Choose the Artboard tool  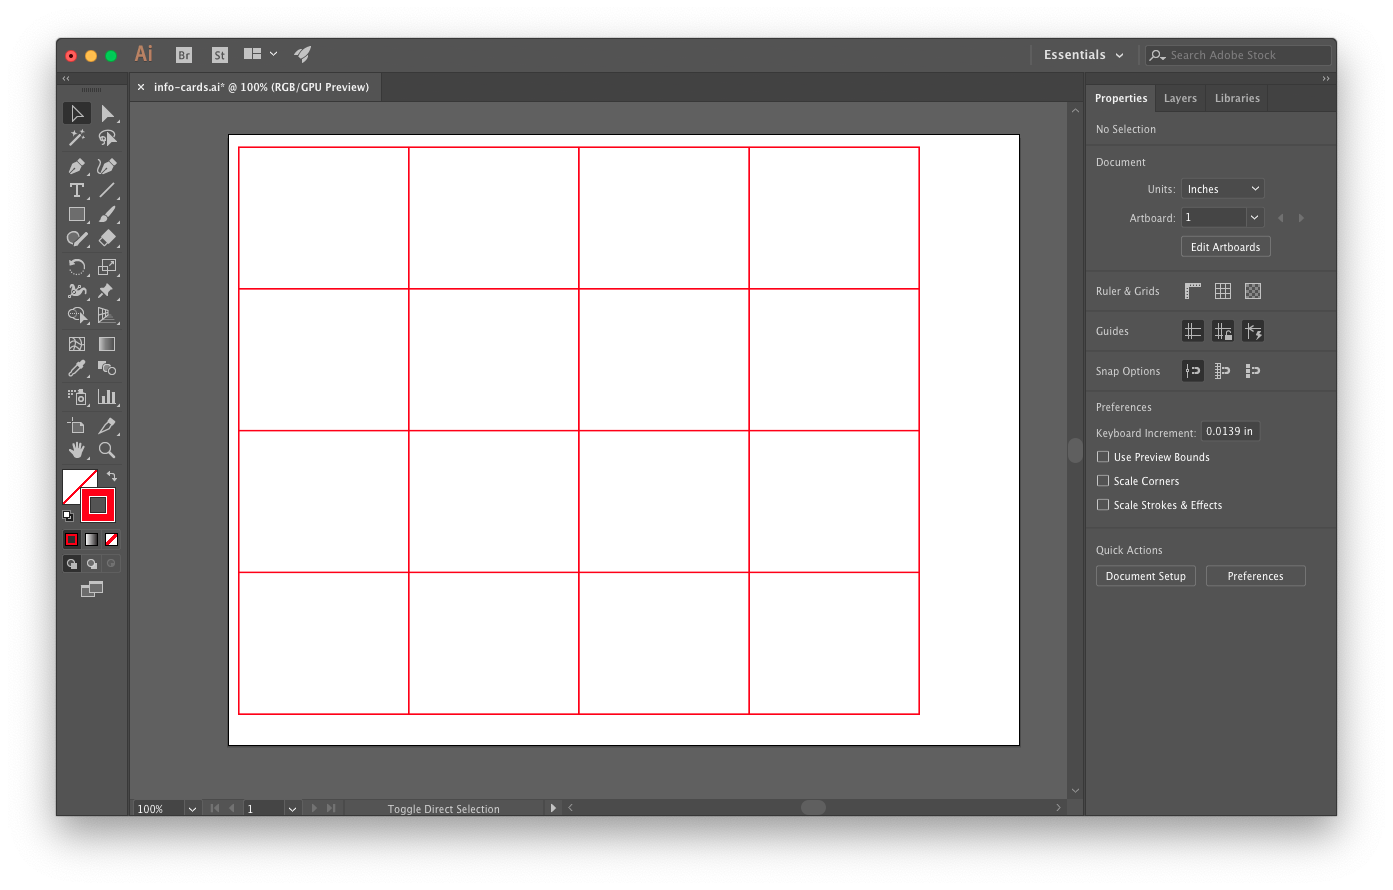click(x=77, y=426)
